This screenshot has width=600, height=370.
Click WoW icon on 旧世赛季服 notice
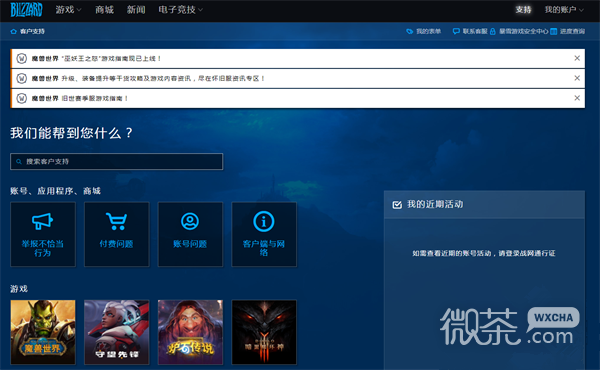click(21, 98)
